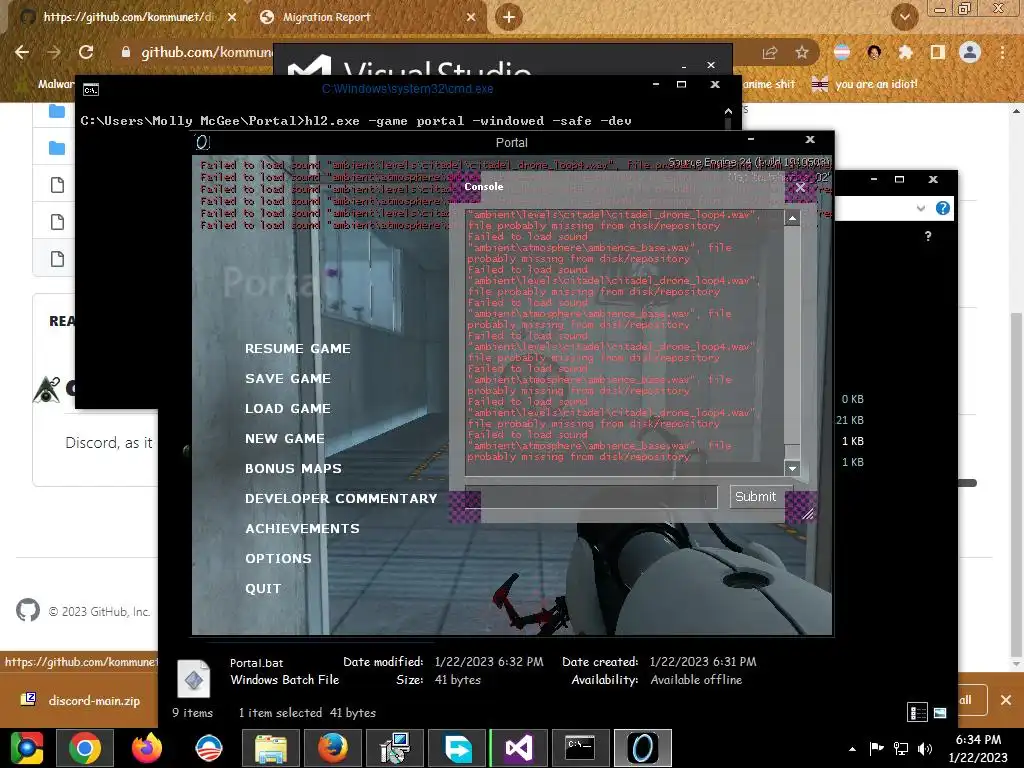Open ACHIEVEMENTS in Portal menu
The image size is (1024, 768).
tap(302, 529)
